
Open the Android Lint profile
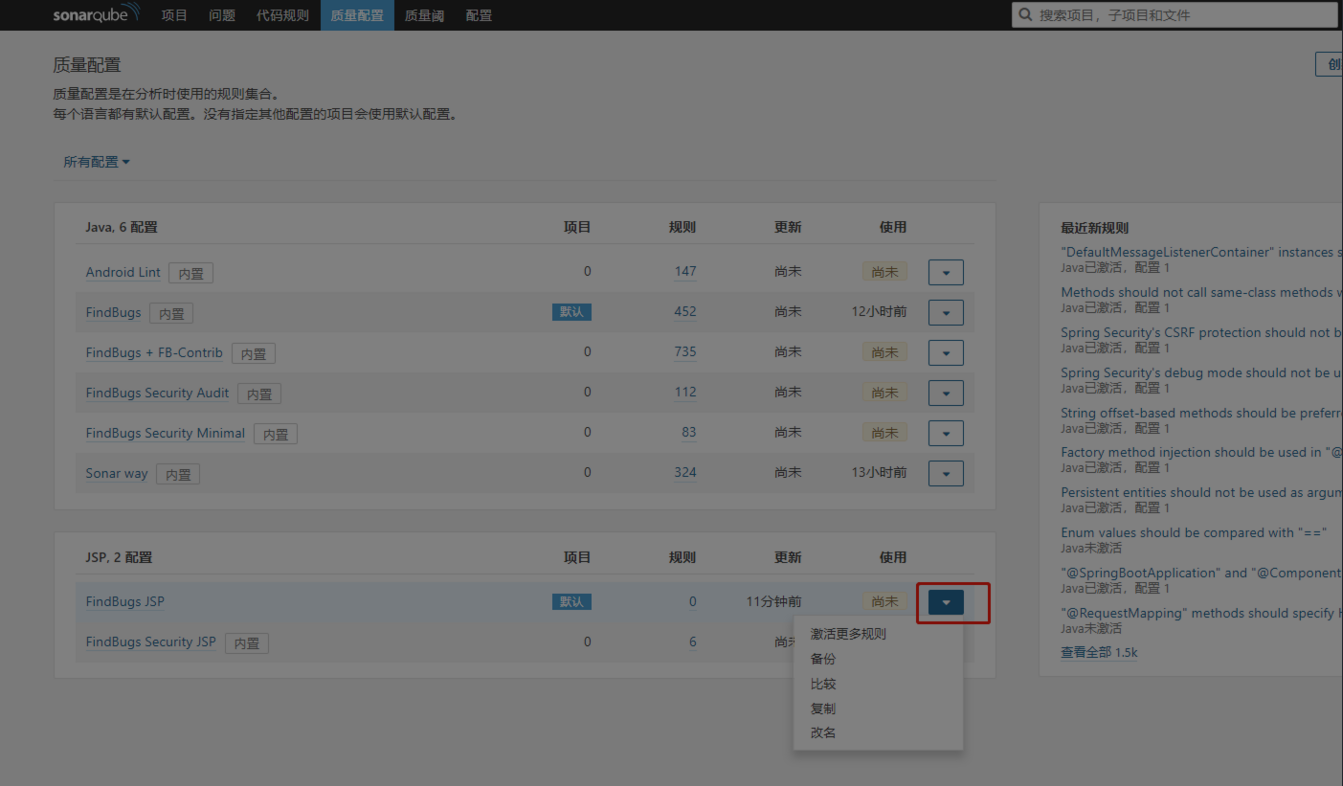(x=123, y=272)
